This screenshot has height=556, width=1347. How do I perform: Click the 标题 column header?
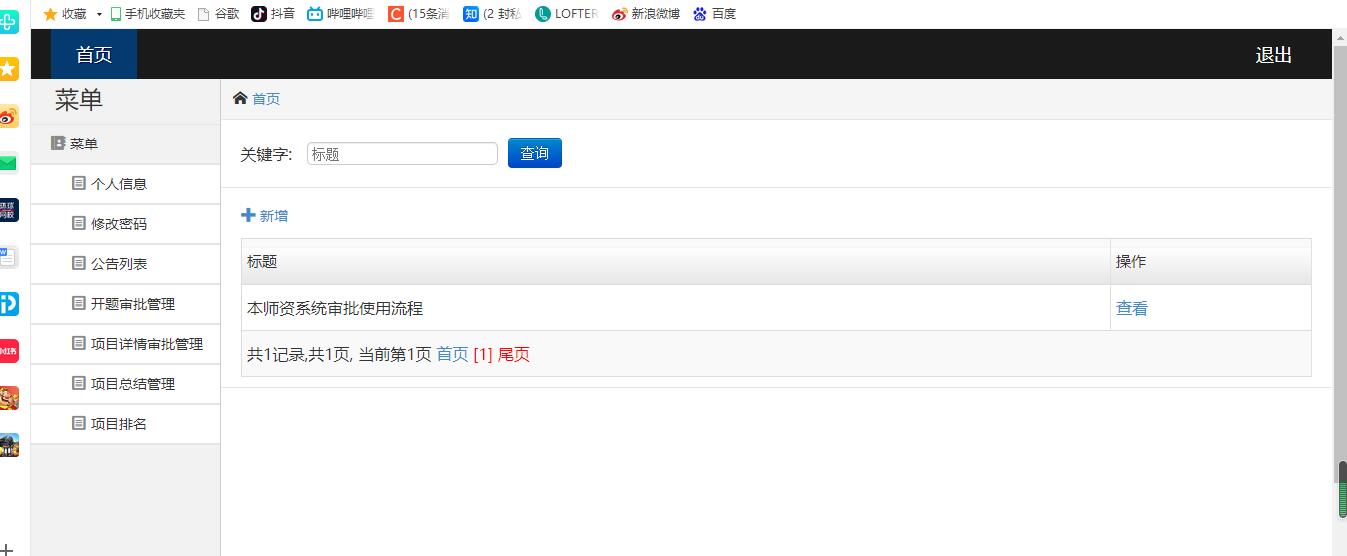[x=676, y=262]
